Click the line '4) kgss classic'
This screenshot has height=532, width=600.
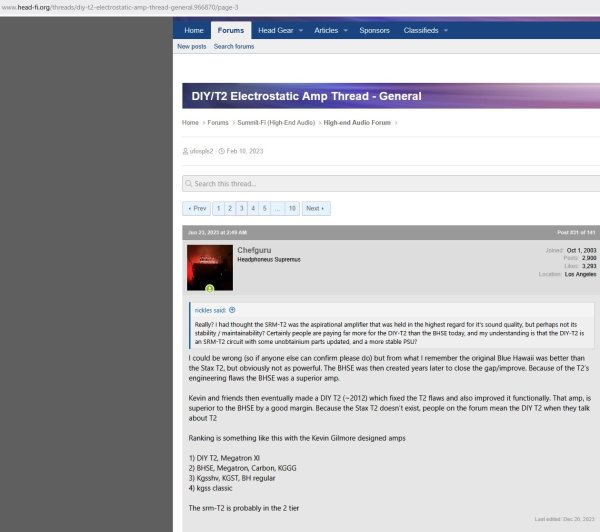click(210, 488)
